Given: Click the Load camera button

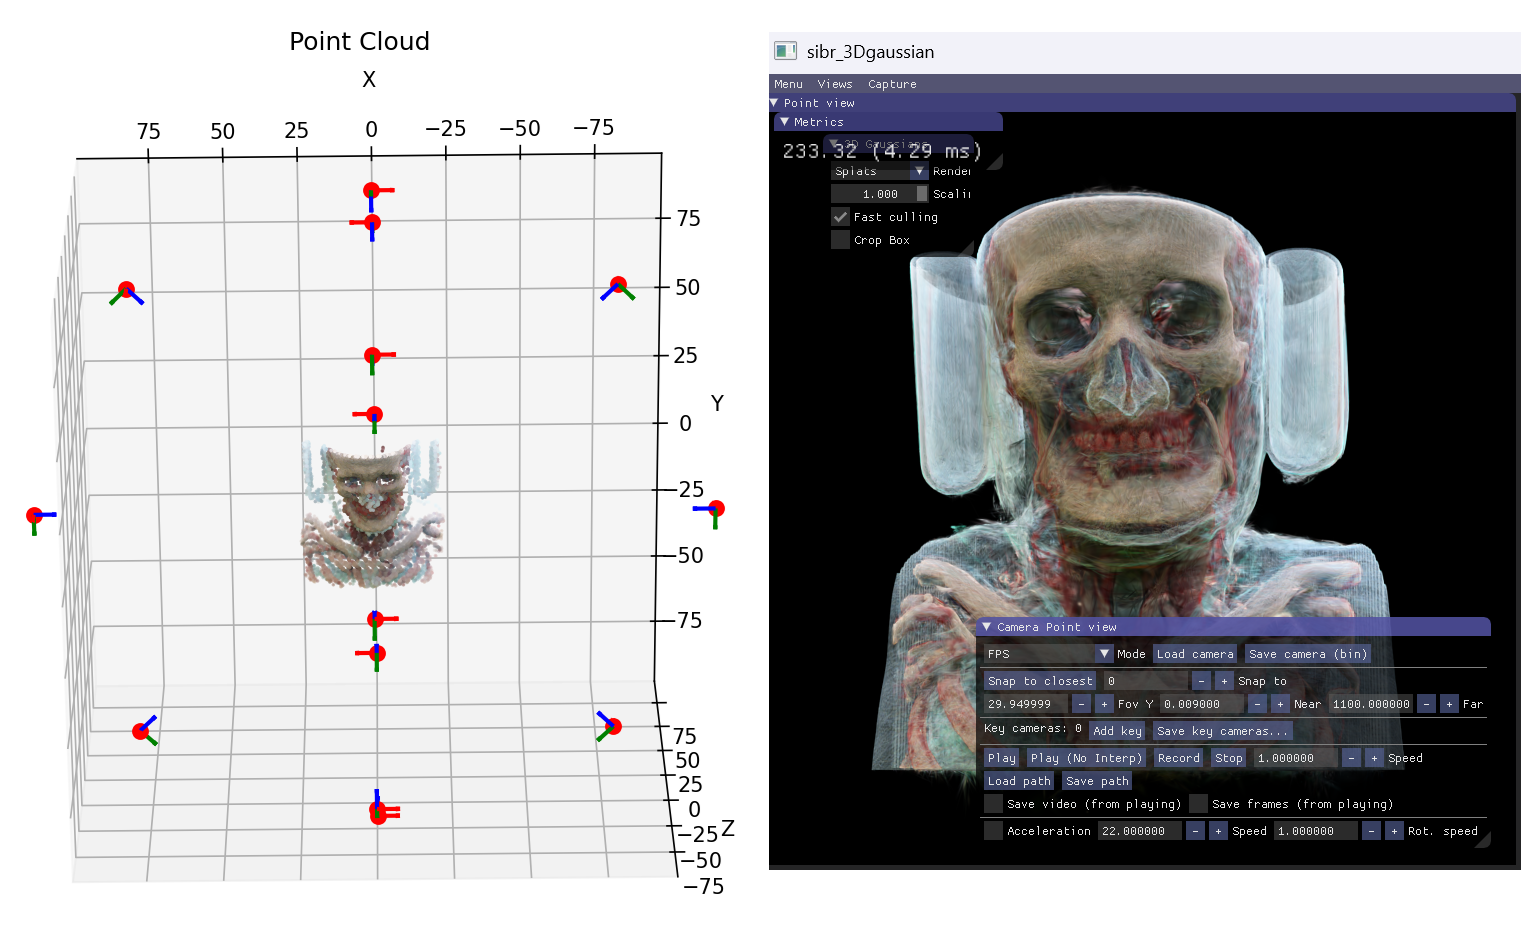Looking at the screenshot, I should pyautogui.click(x=1194, y=654).
